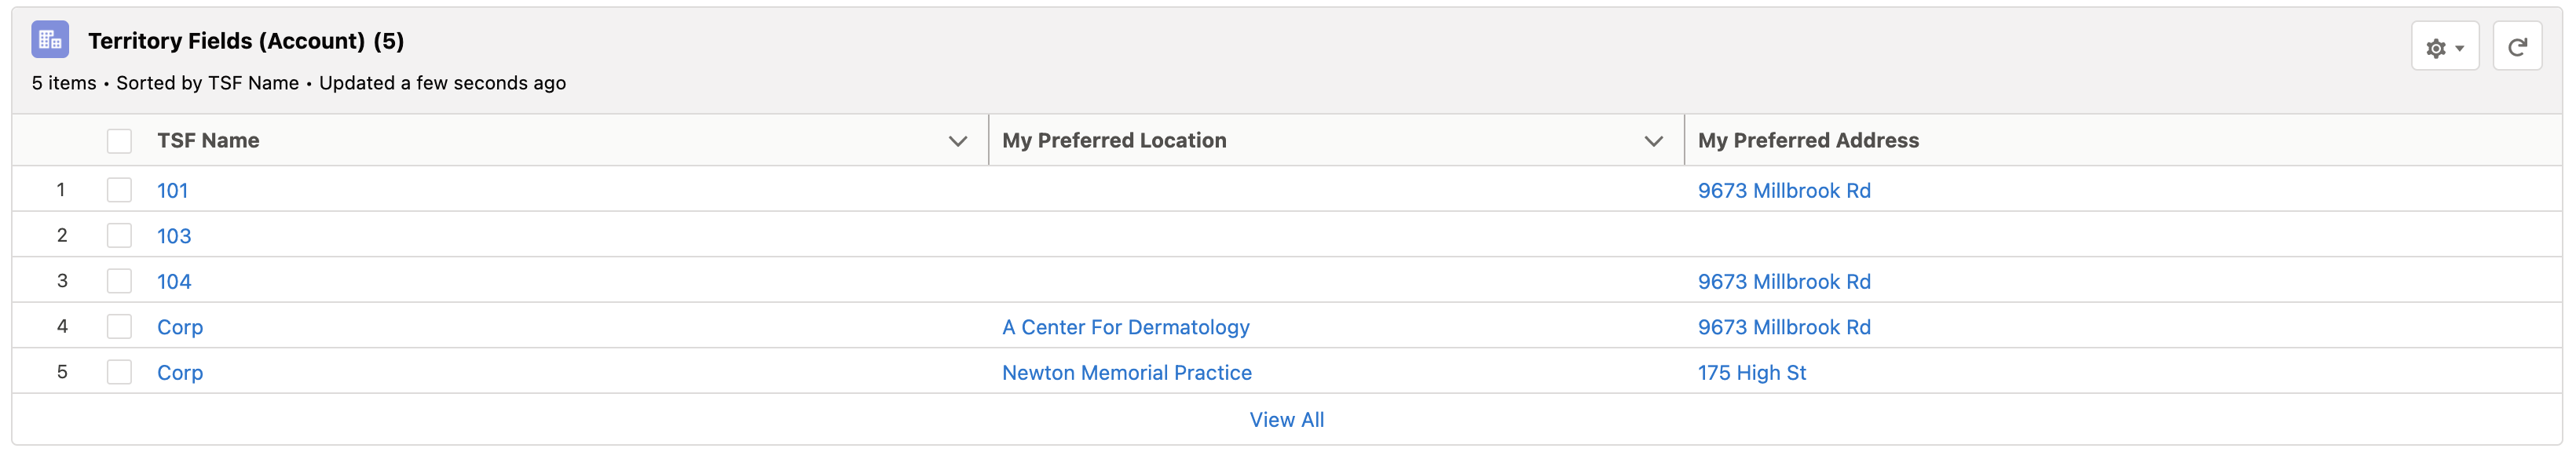
Task: Click the Territory Fields account icon
Action: pos(50,40)
